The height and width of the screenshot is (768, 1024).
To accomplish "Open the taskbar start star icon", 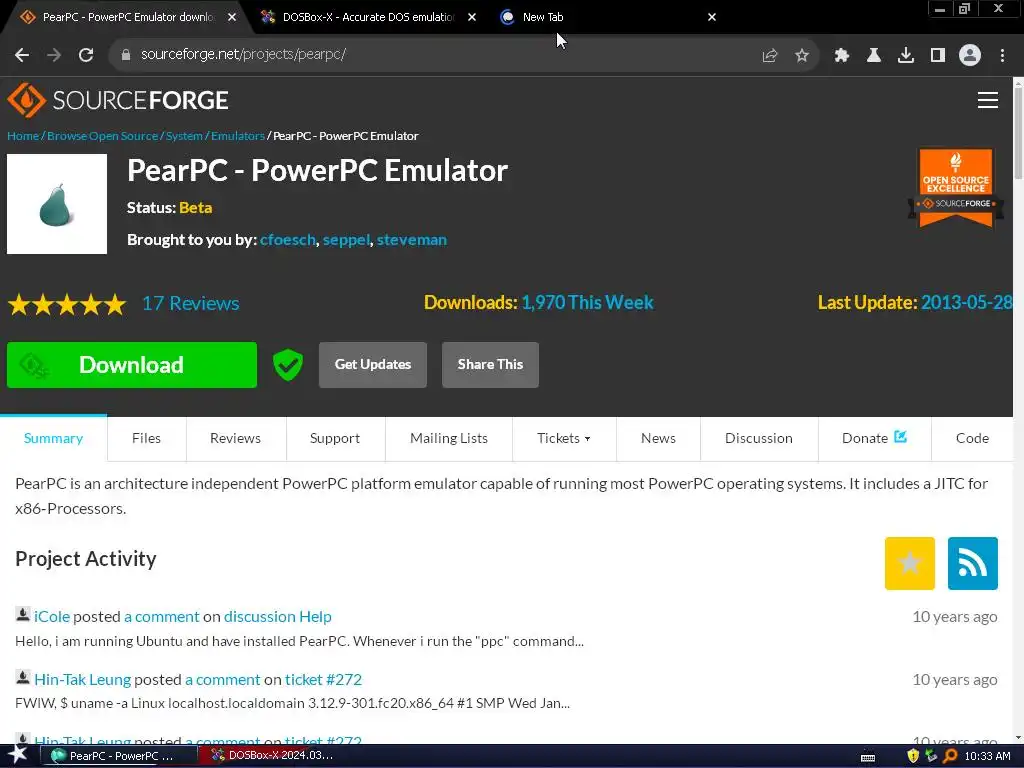I will [18, 755].
